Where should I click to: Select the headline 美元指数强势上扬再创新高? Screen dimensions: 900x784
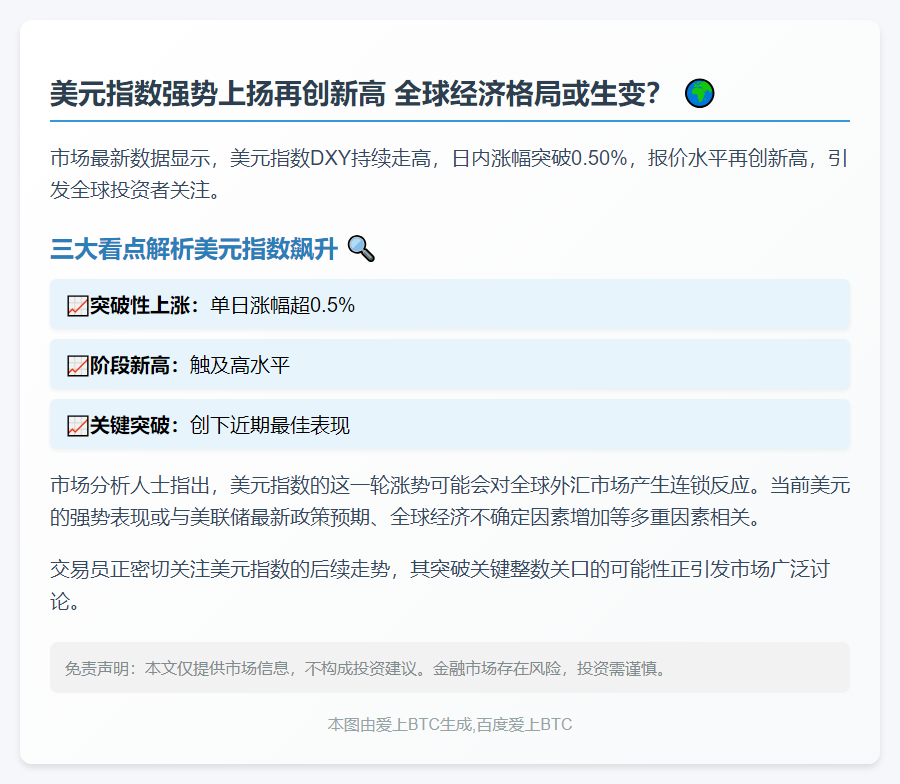[218, 94]
